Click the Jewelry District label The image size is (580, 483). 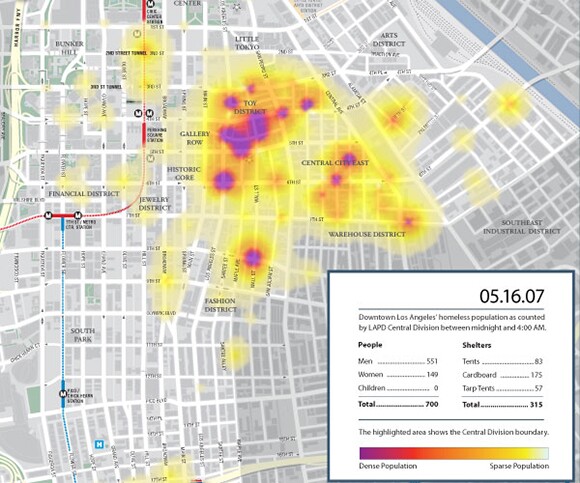click(x=155, y=204)
